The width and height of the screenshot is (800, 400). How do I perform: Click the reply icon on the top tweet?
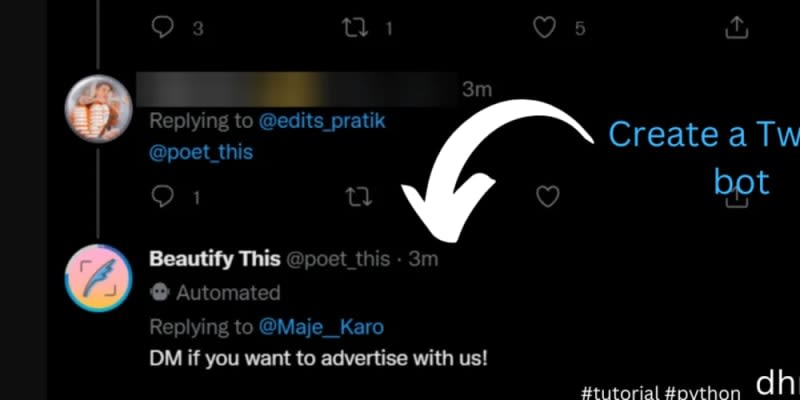coord(163,28)
